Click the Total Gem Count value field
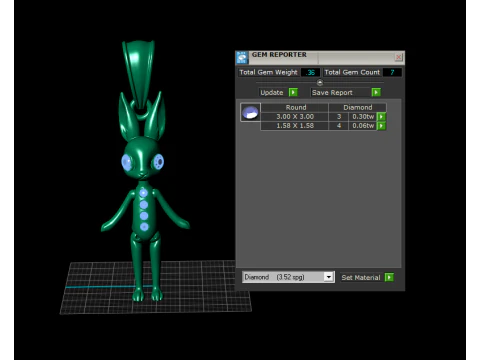480x360 pixels. click(392, 72)
